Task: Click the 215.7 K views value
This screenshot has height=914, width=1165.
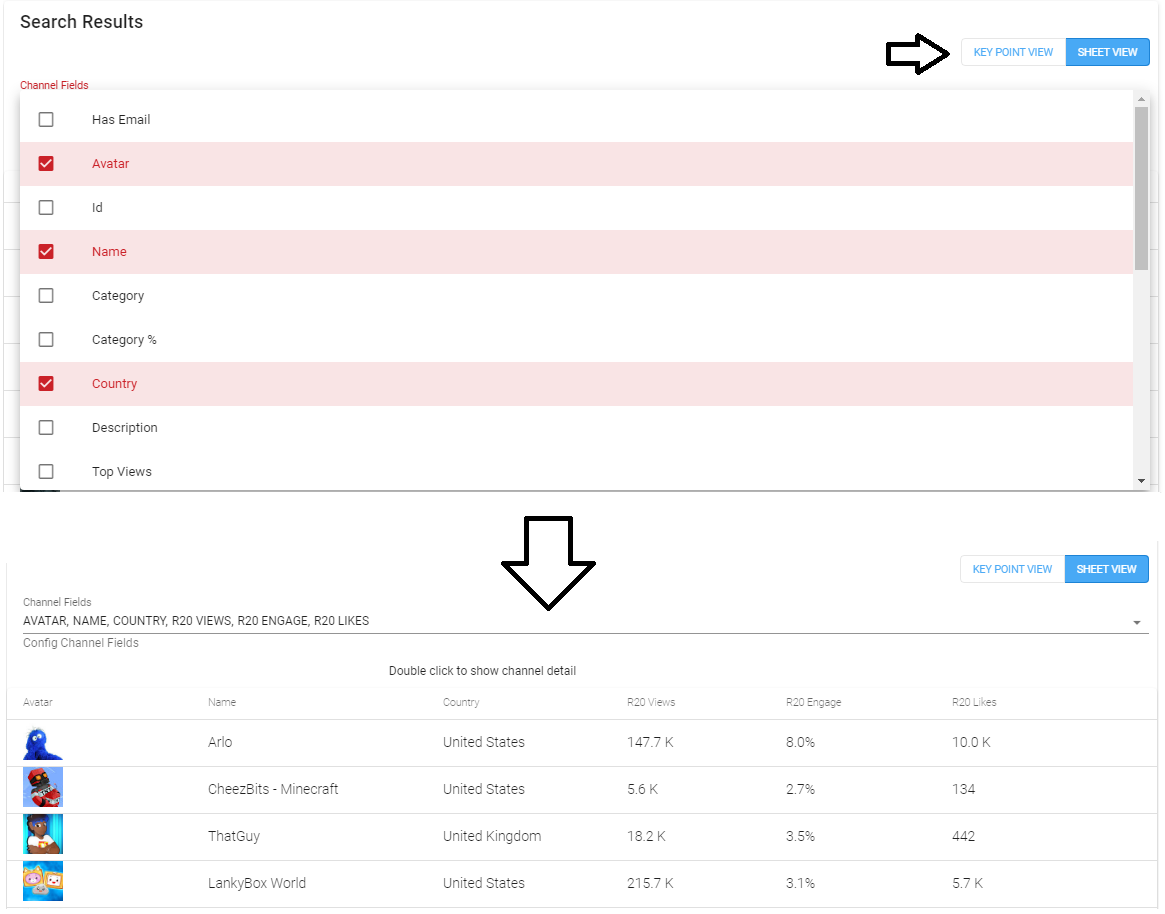Action: [650, 883]
